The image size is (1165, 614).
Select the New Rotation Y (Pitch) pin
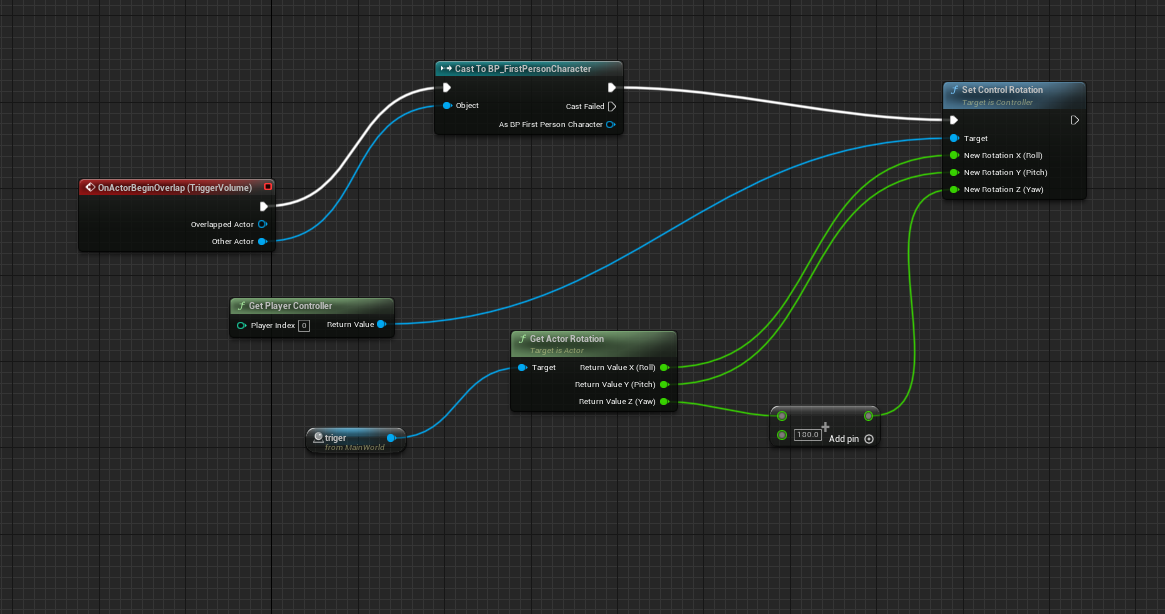pyautogui.click(x=954, y=172)
